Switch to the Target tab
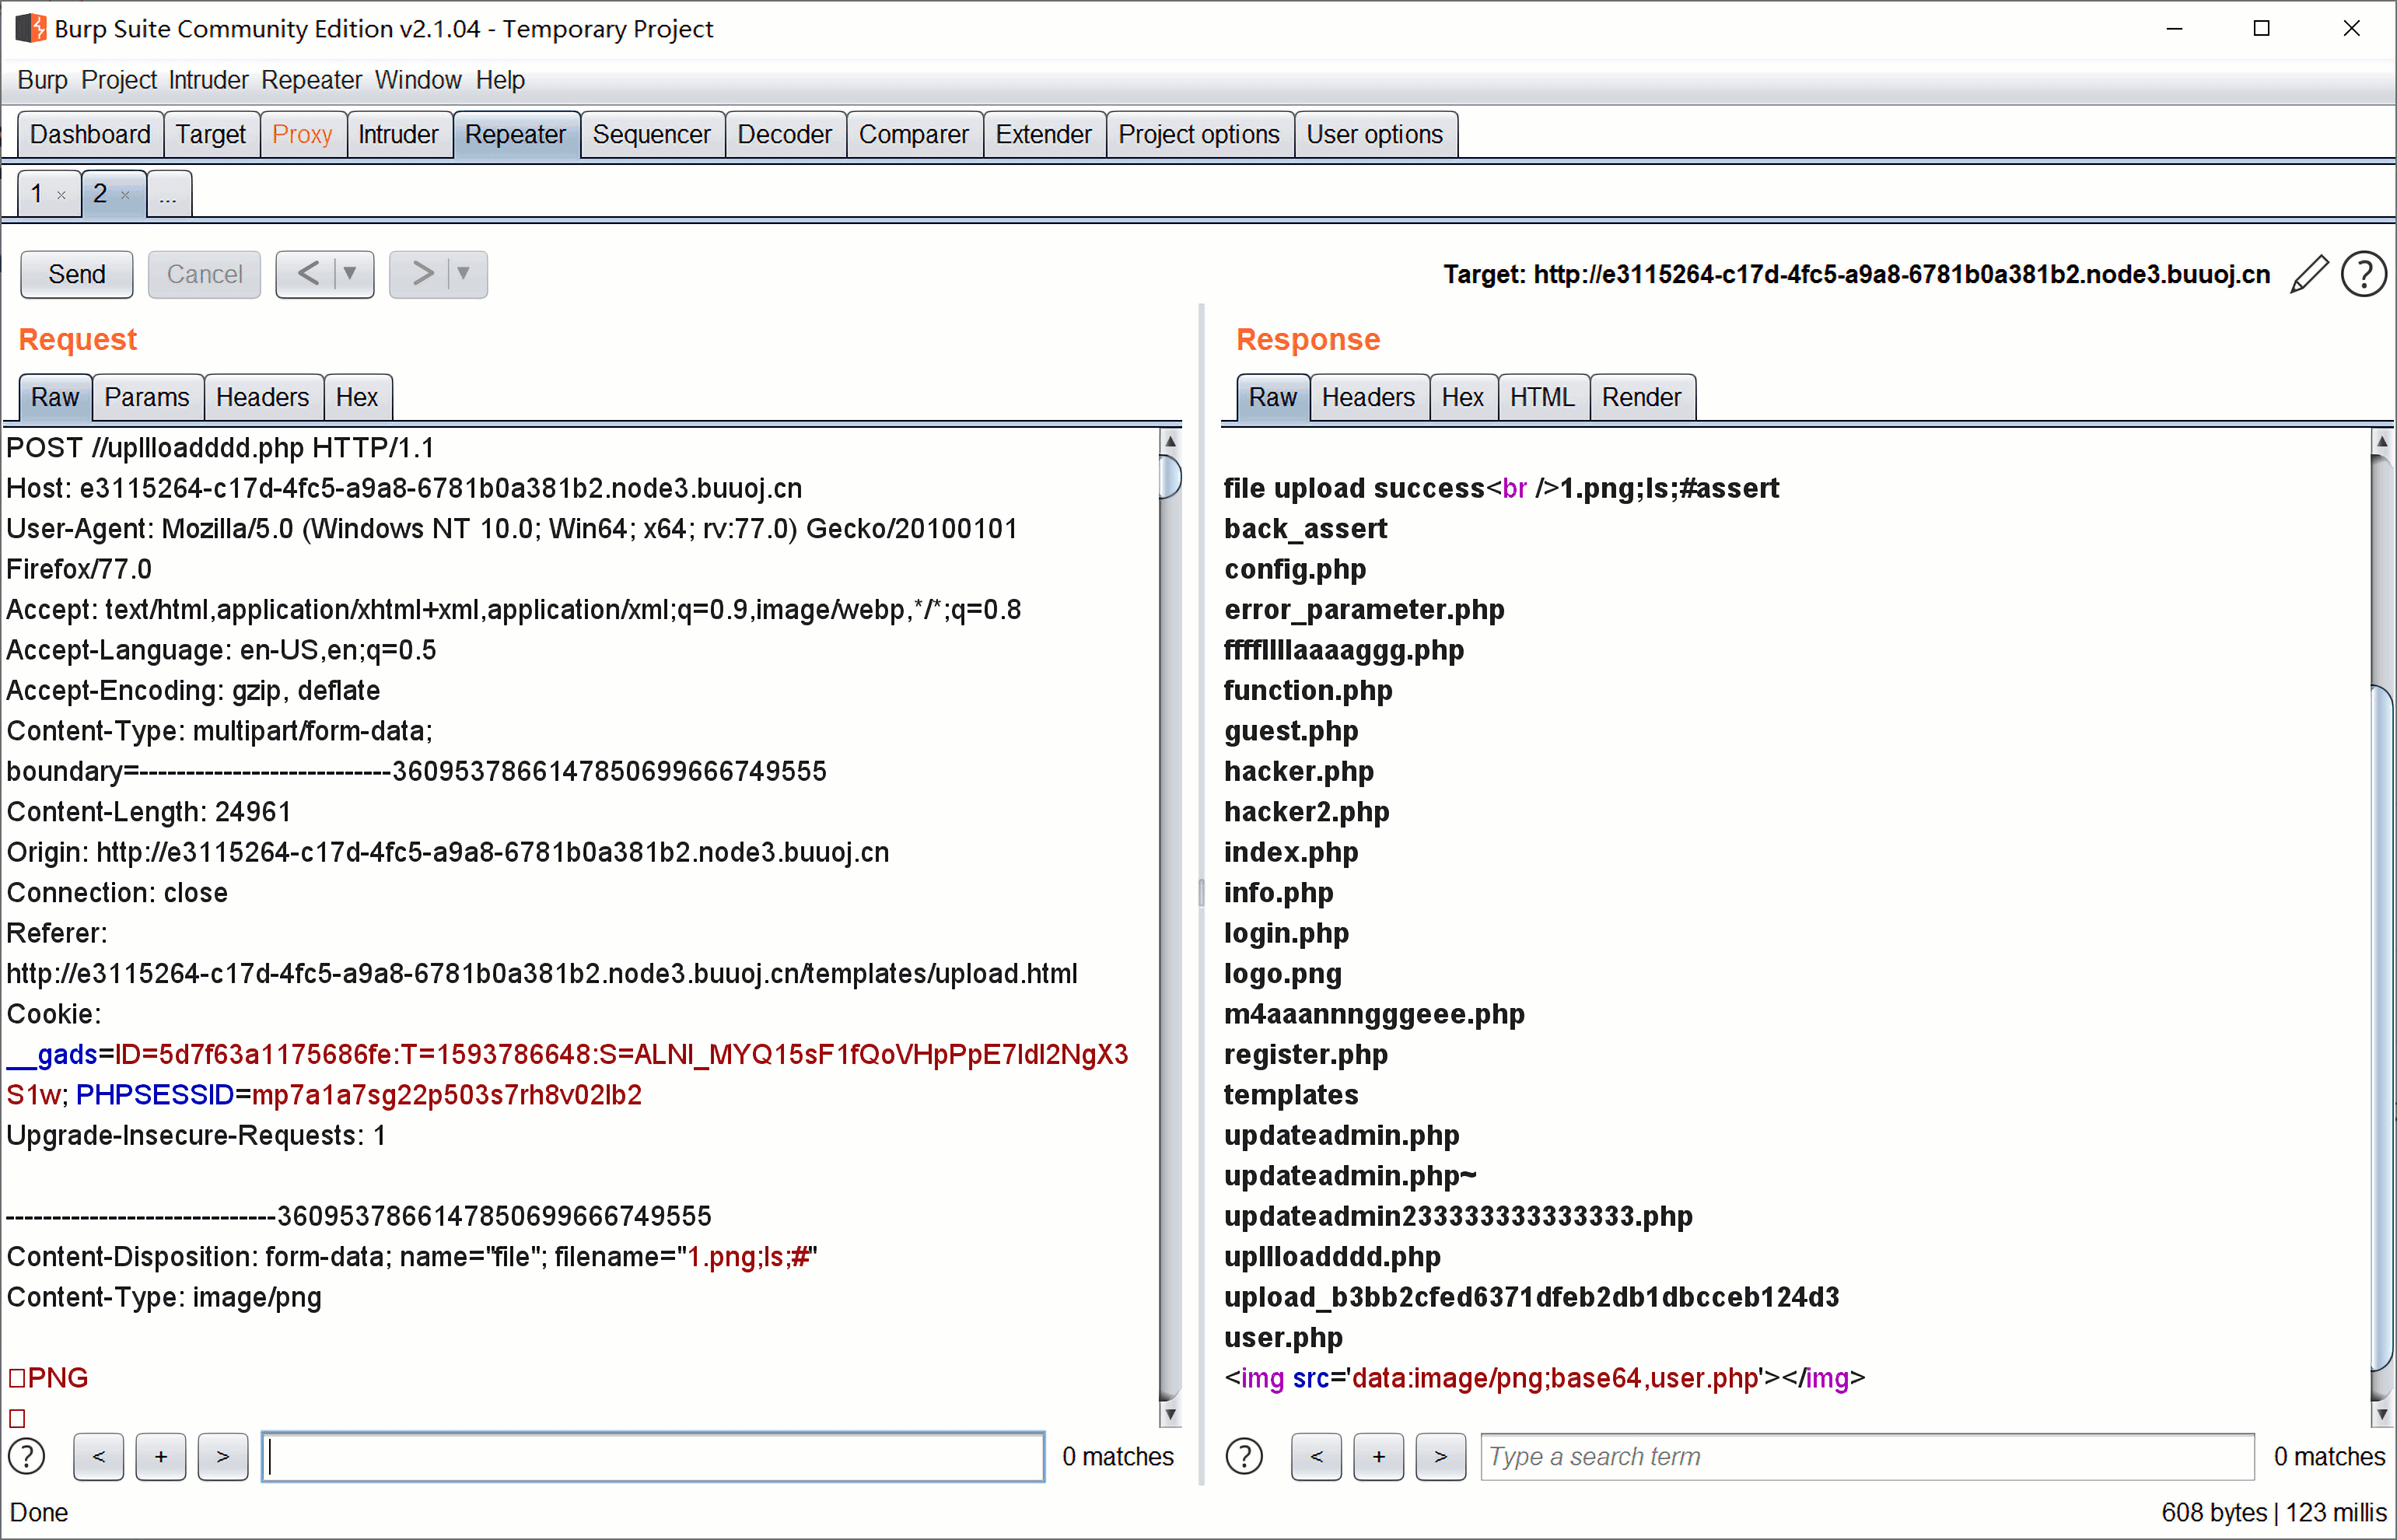 pos(211,134)
